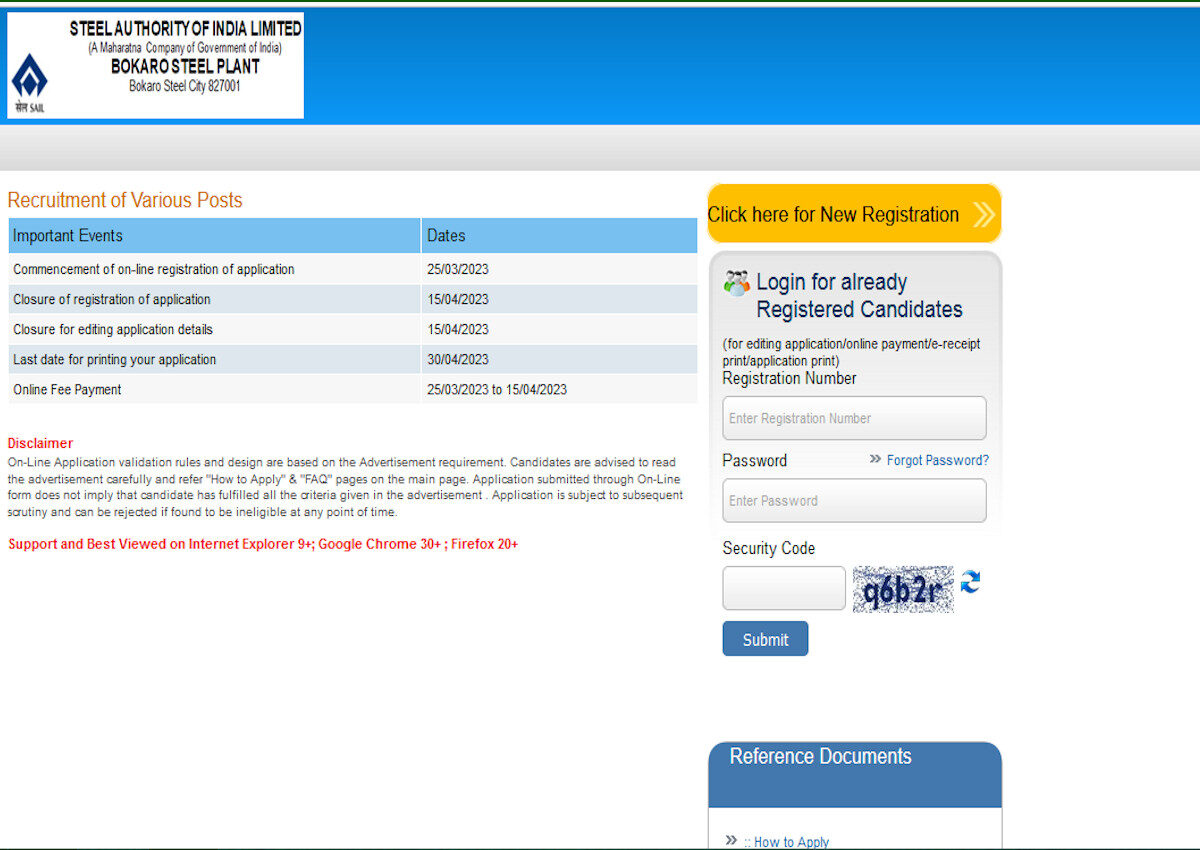Click the arrow icon next to Submit area captcha
The height and width of the screenshot is (850, 1200).
tap(968, 583)
